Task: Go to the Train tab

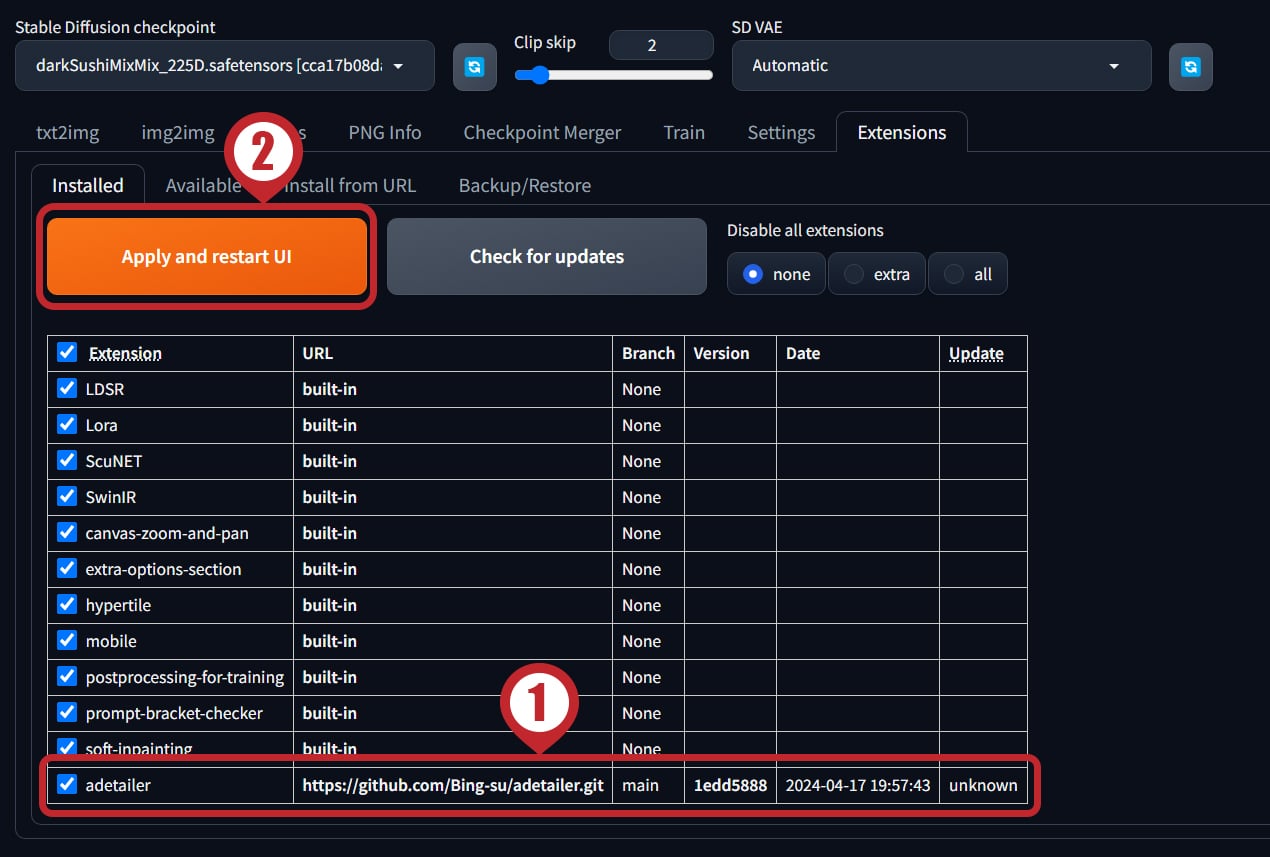Action: 684,132
